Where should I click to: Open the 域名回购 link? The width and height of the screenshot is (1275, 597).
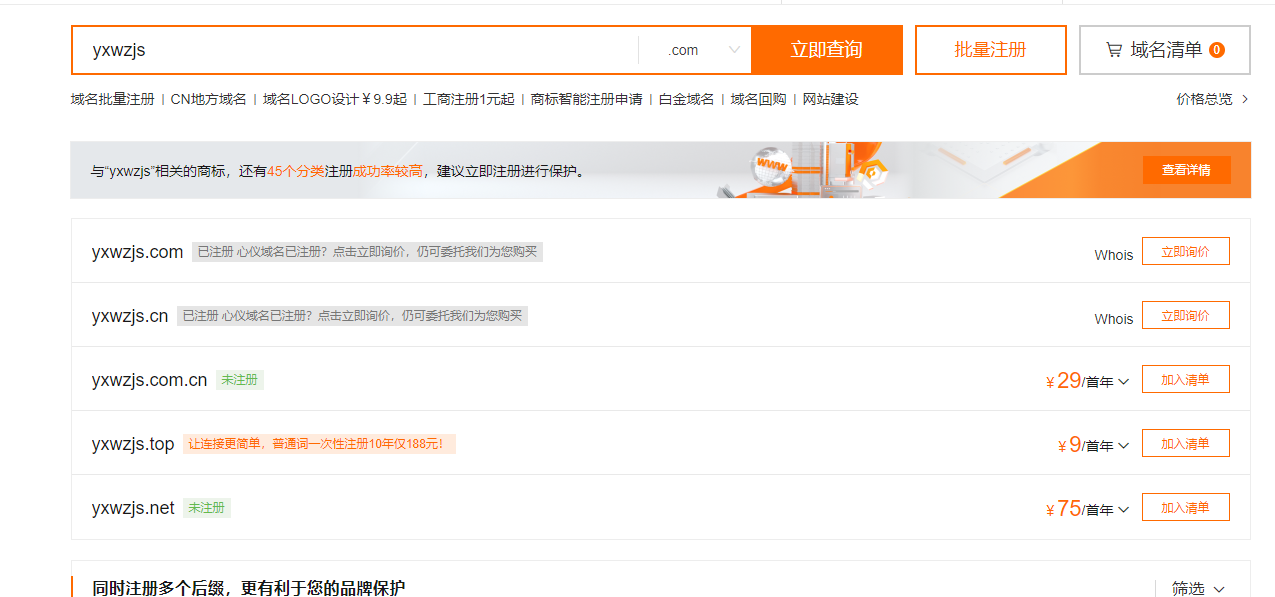[x=759, y=99]
